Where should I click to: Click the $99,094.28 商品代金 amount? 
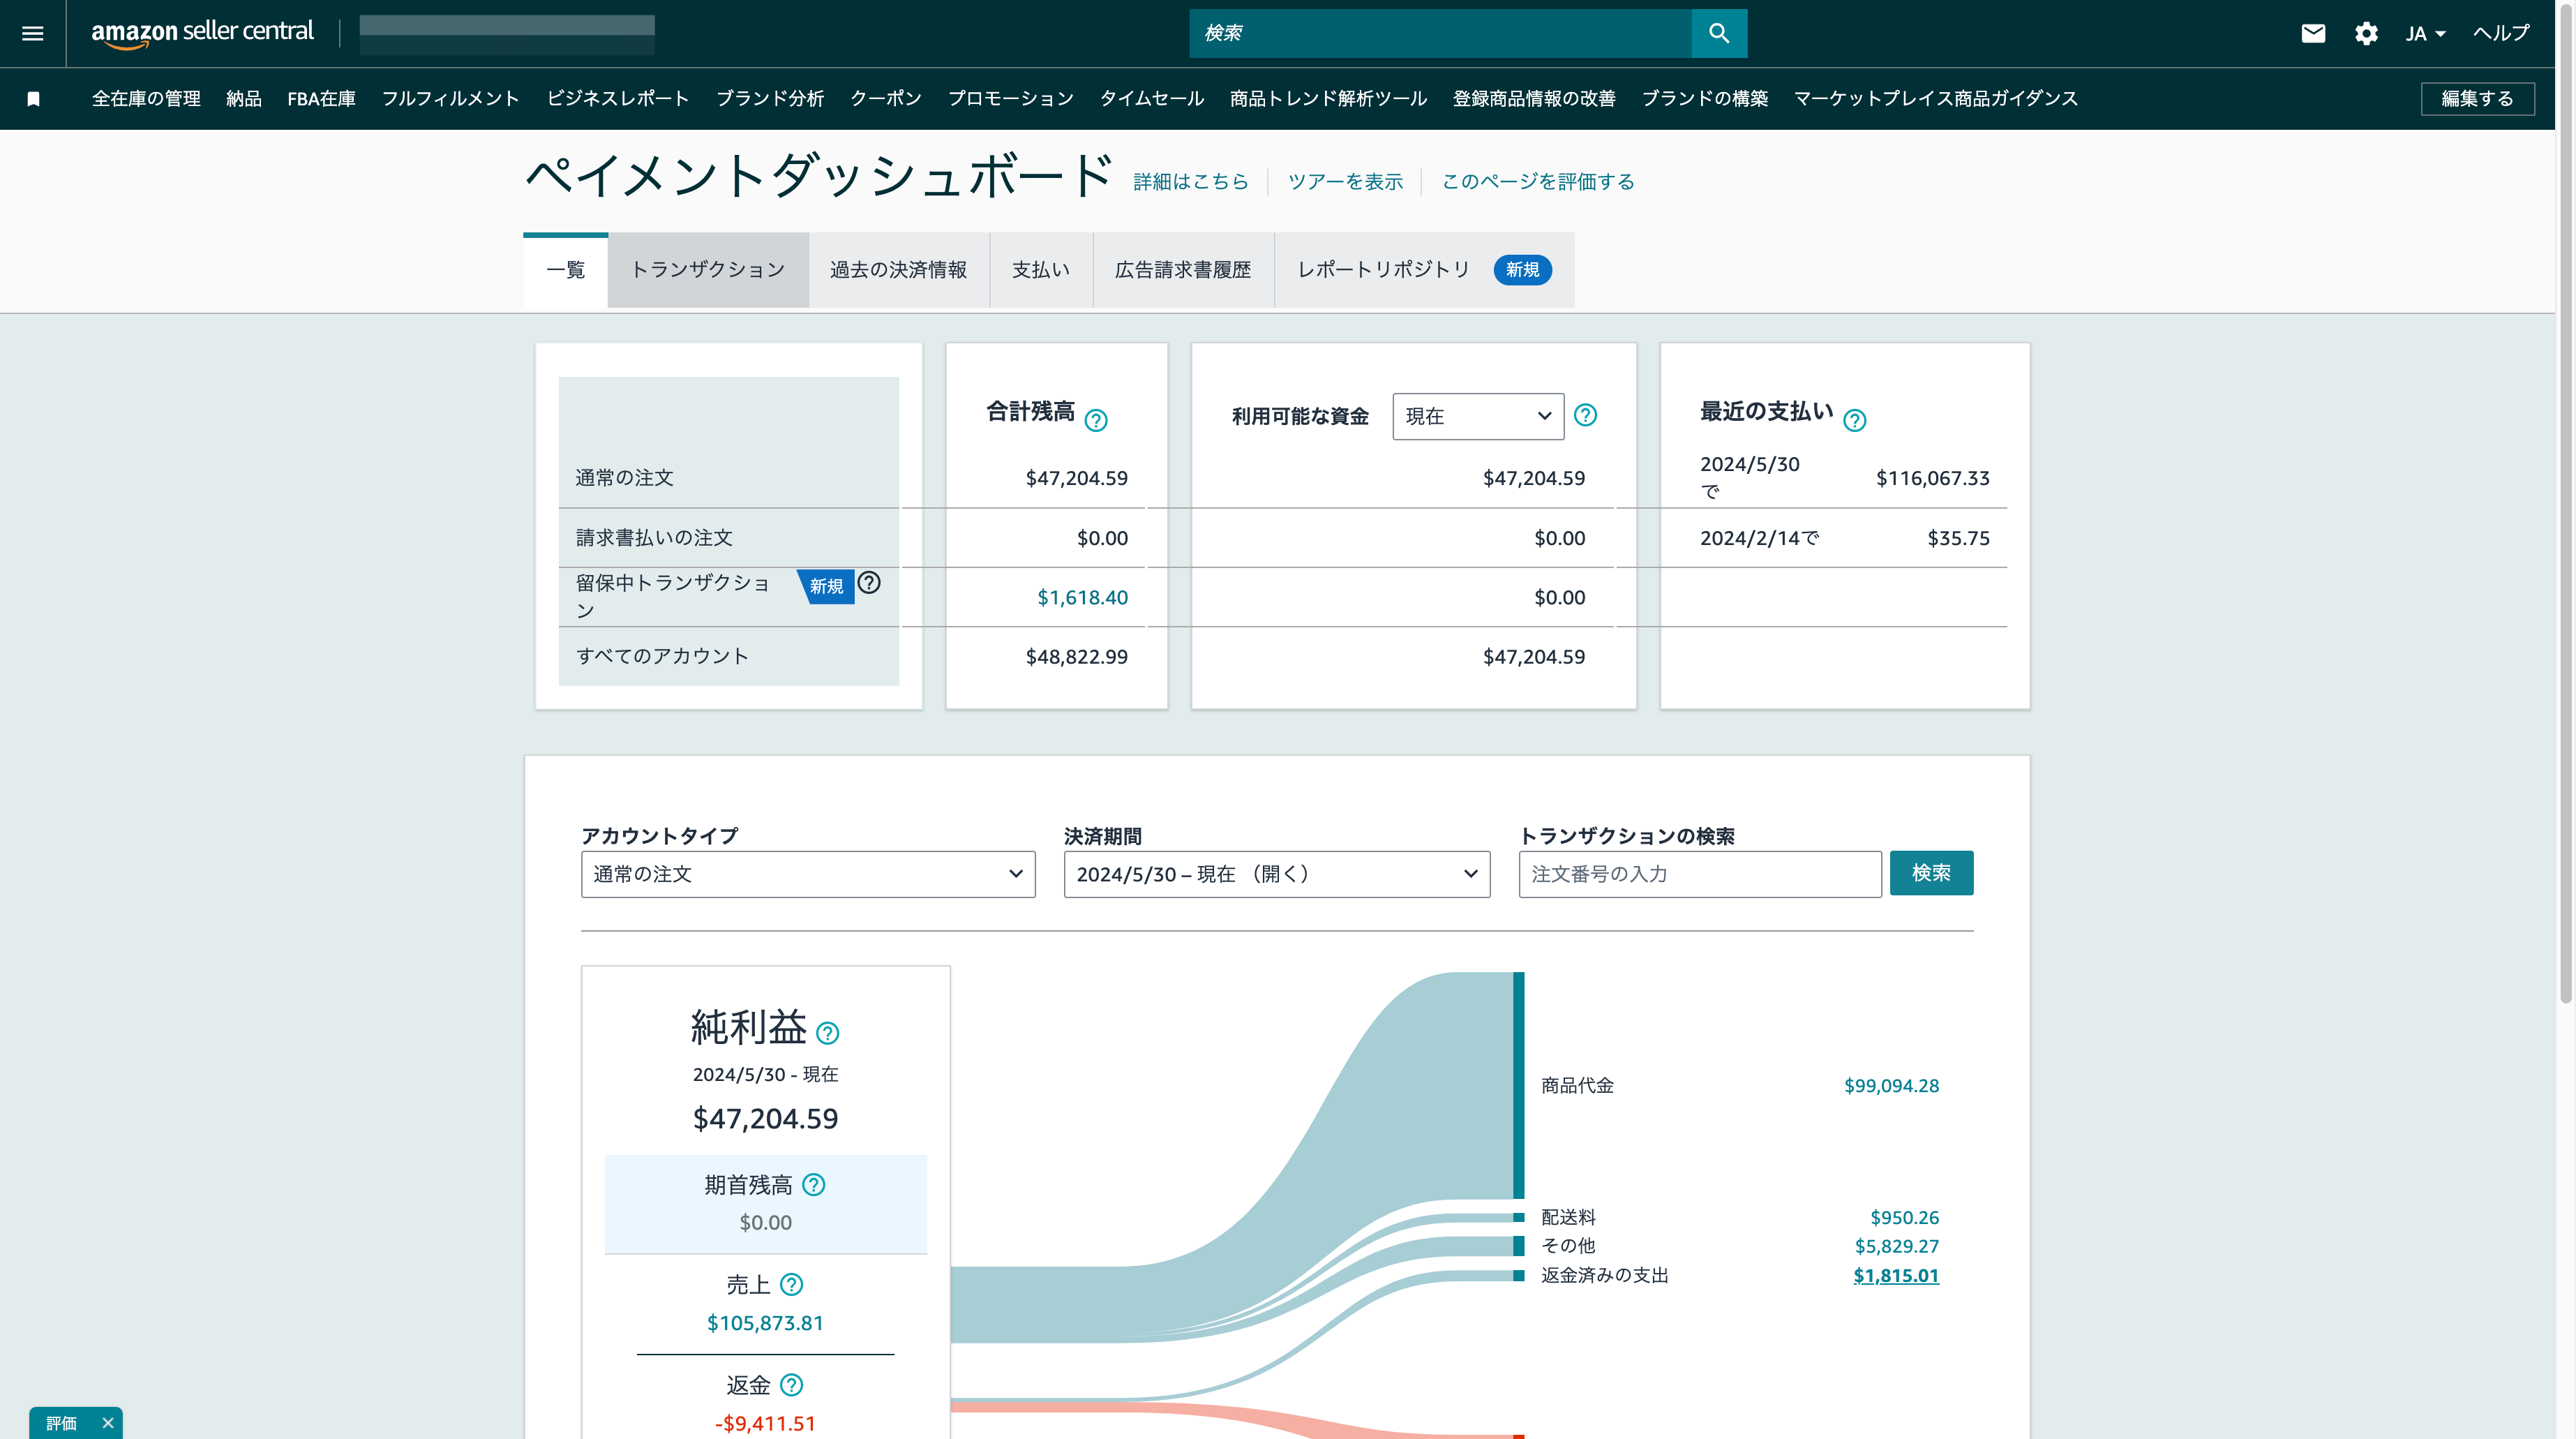[x=1891, y=1086]
